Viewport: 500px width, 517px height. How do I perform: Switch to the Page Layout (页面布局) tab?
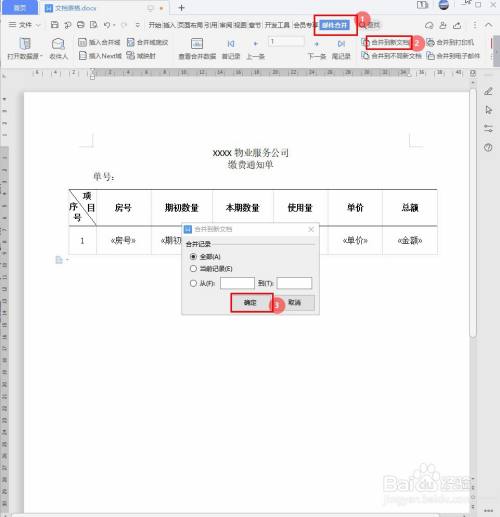[x=190, y=25]
